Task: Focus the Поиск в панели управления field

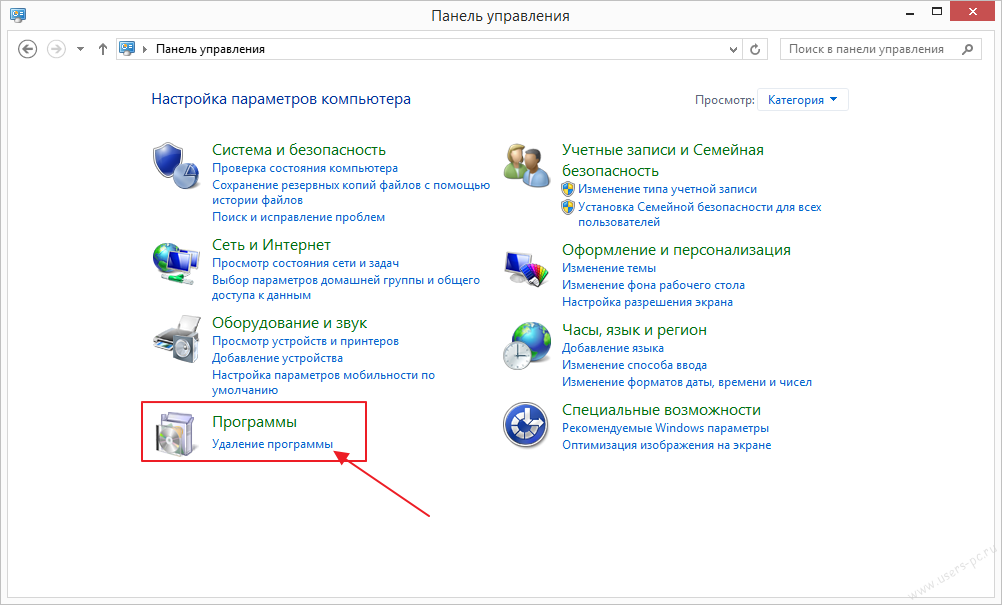Action: point(881,49)
